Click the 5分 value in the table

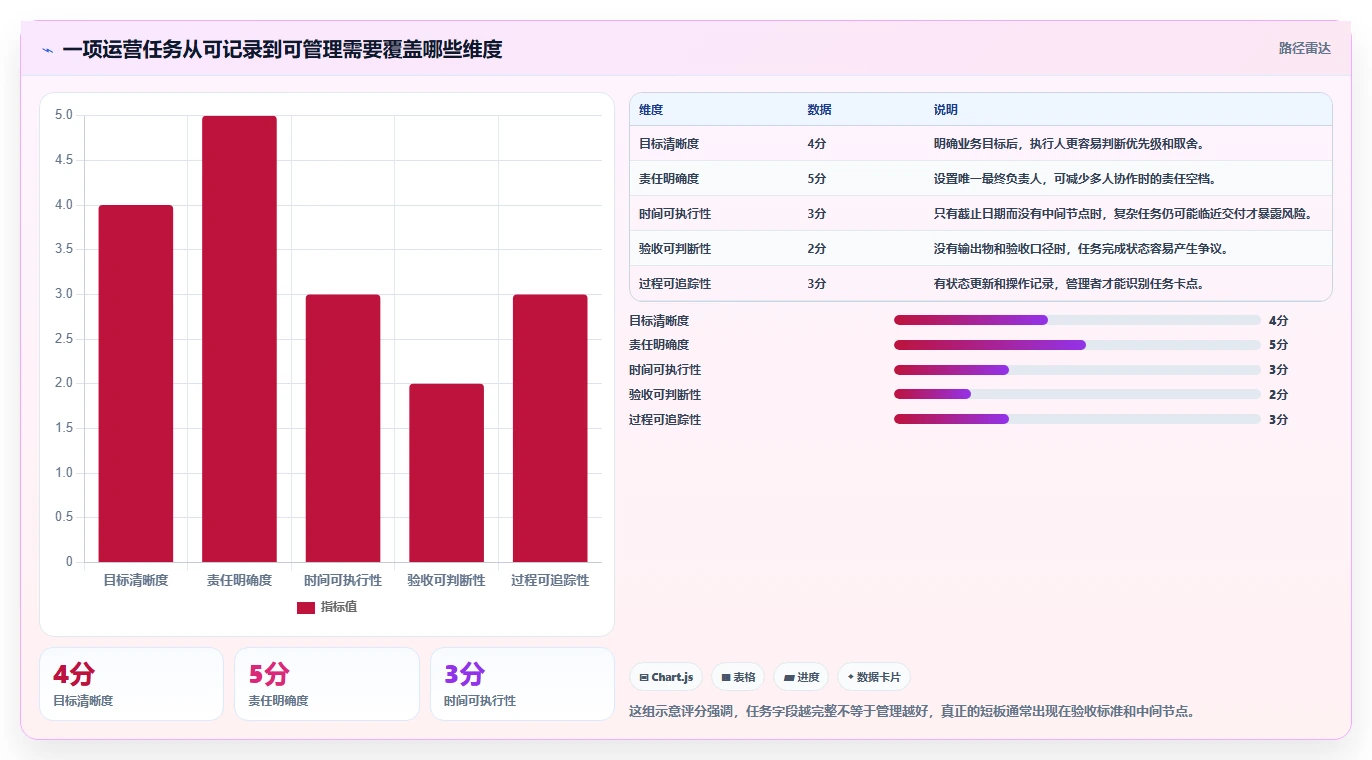click(817, 179)
